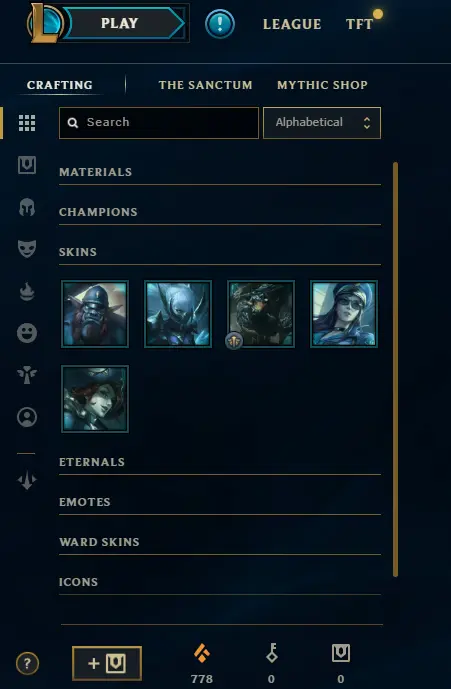Screen dimensions: 451x689
Task: Open the Alphabetical sort dropdown
Action: [x=322, y=123]
